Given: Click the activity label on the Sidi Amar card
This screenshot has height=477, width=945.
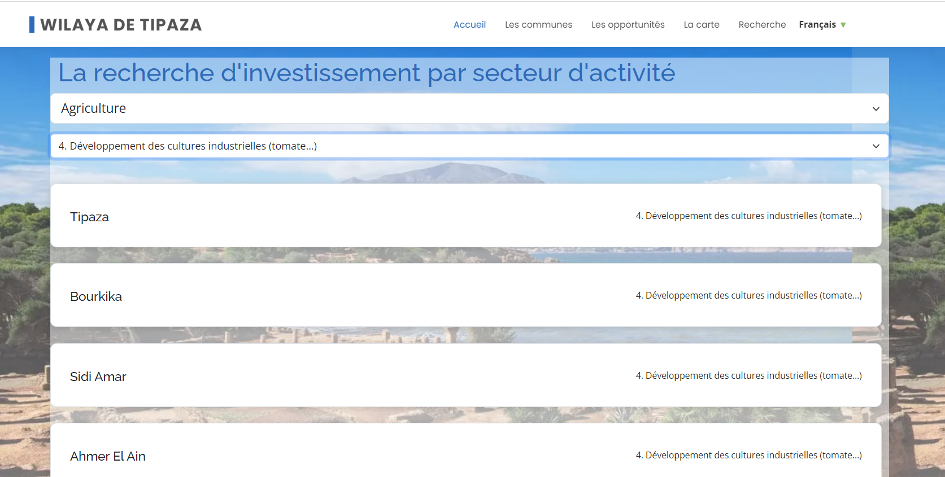Looking at the screenshot, I should (748, 375).
